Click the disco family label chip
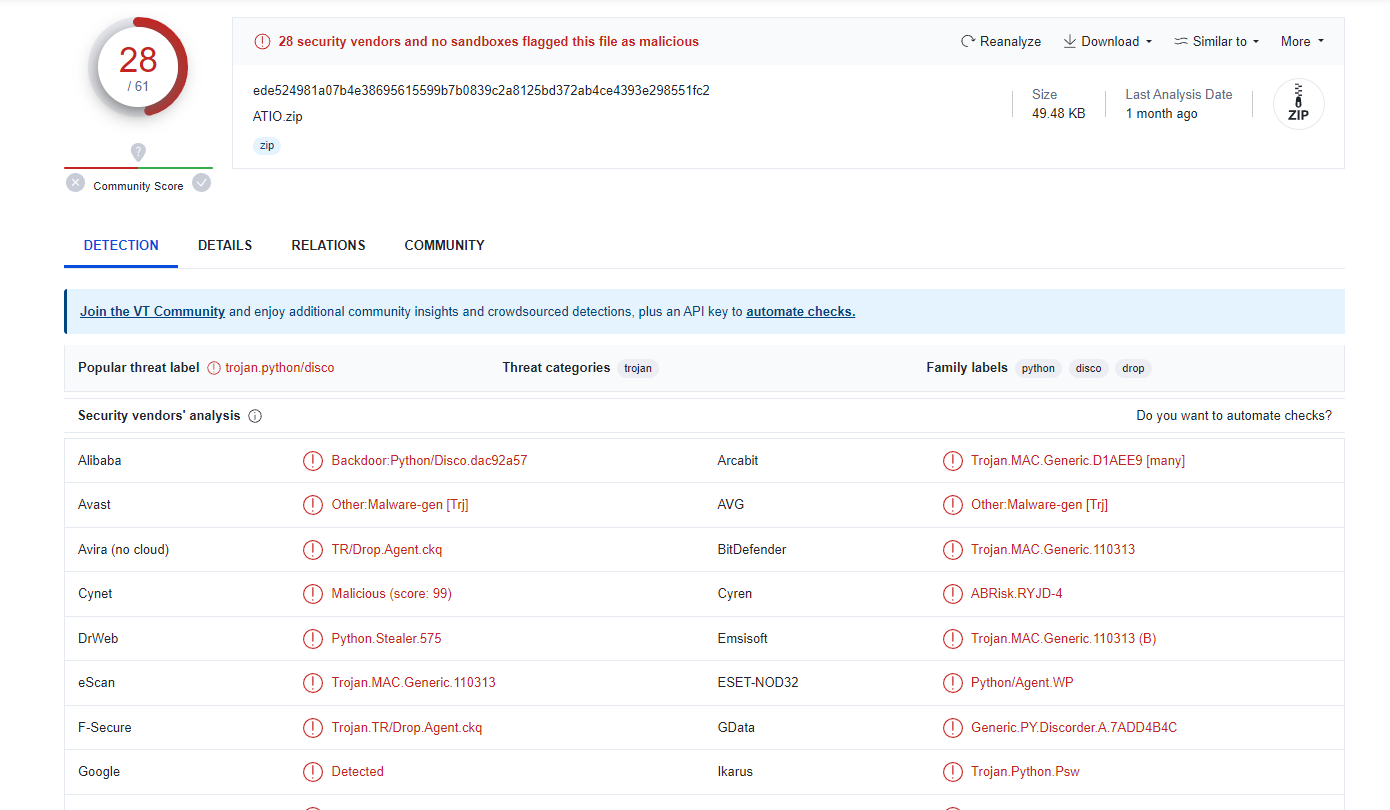Screen dimensions: 1390x810 tap(1089, 368)
